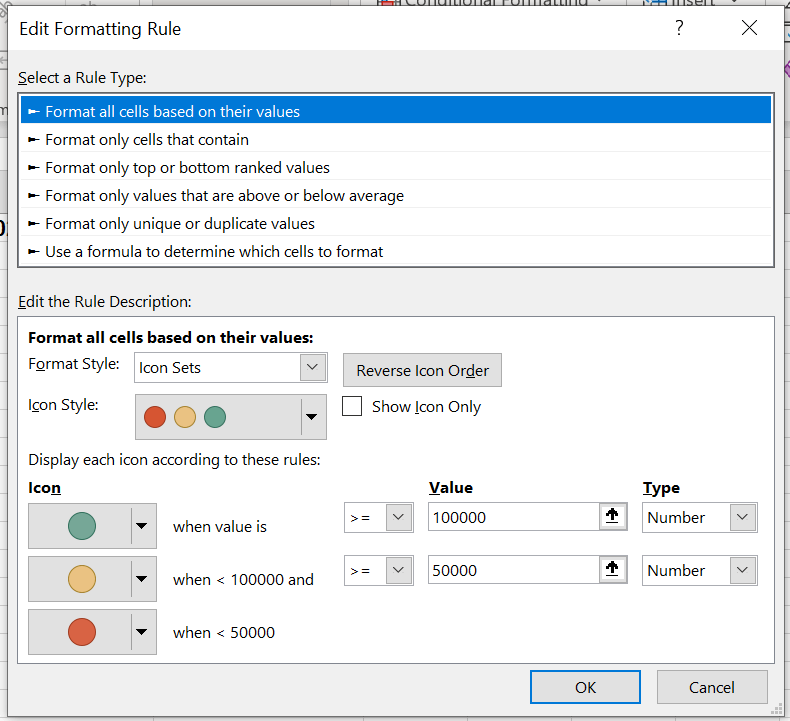790x721 pixels.
Task: Confirm the rule with OK button
Action: (x=585, y=687)
